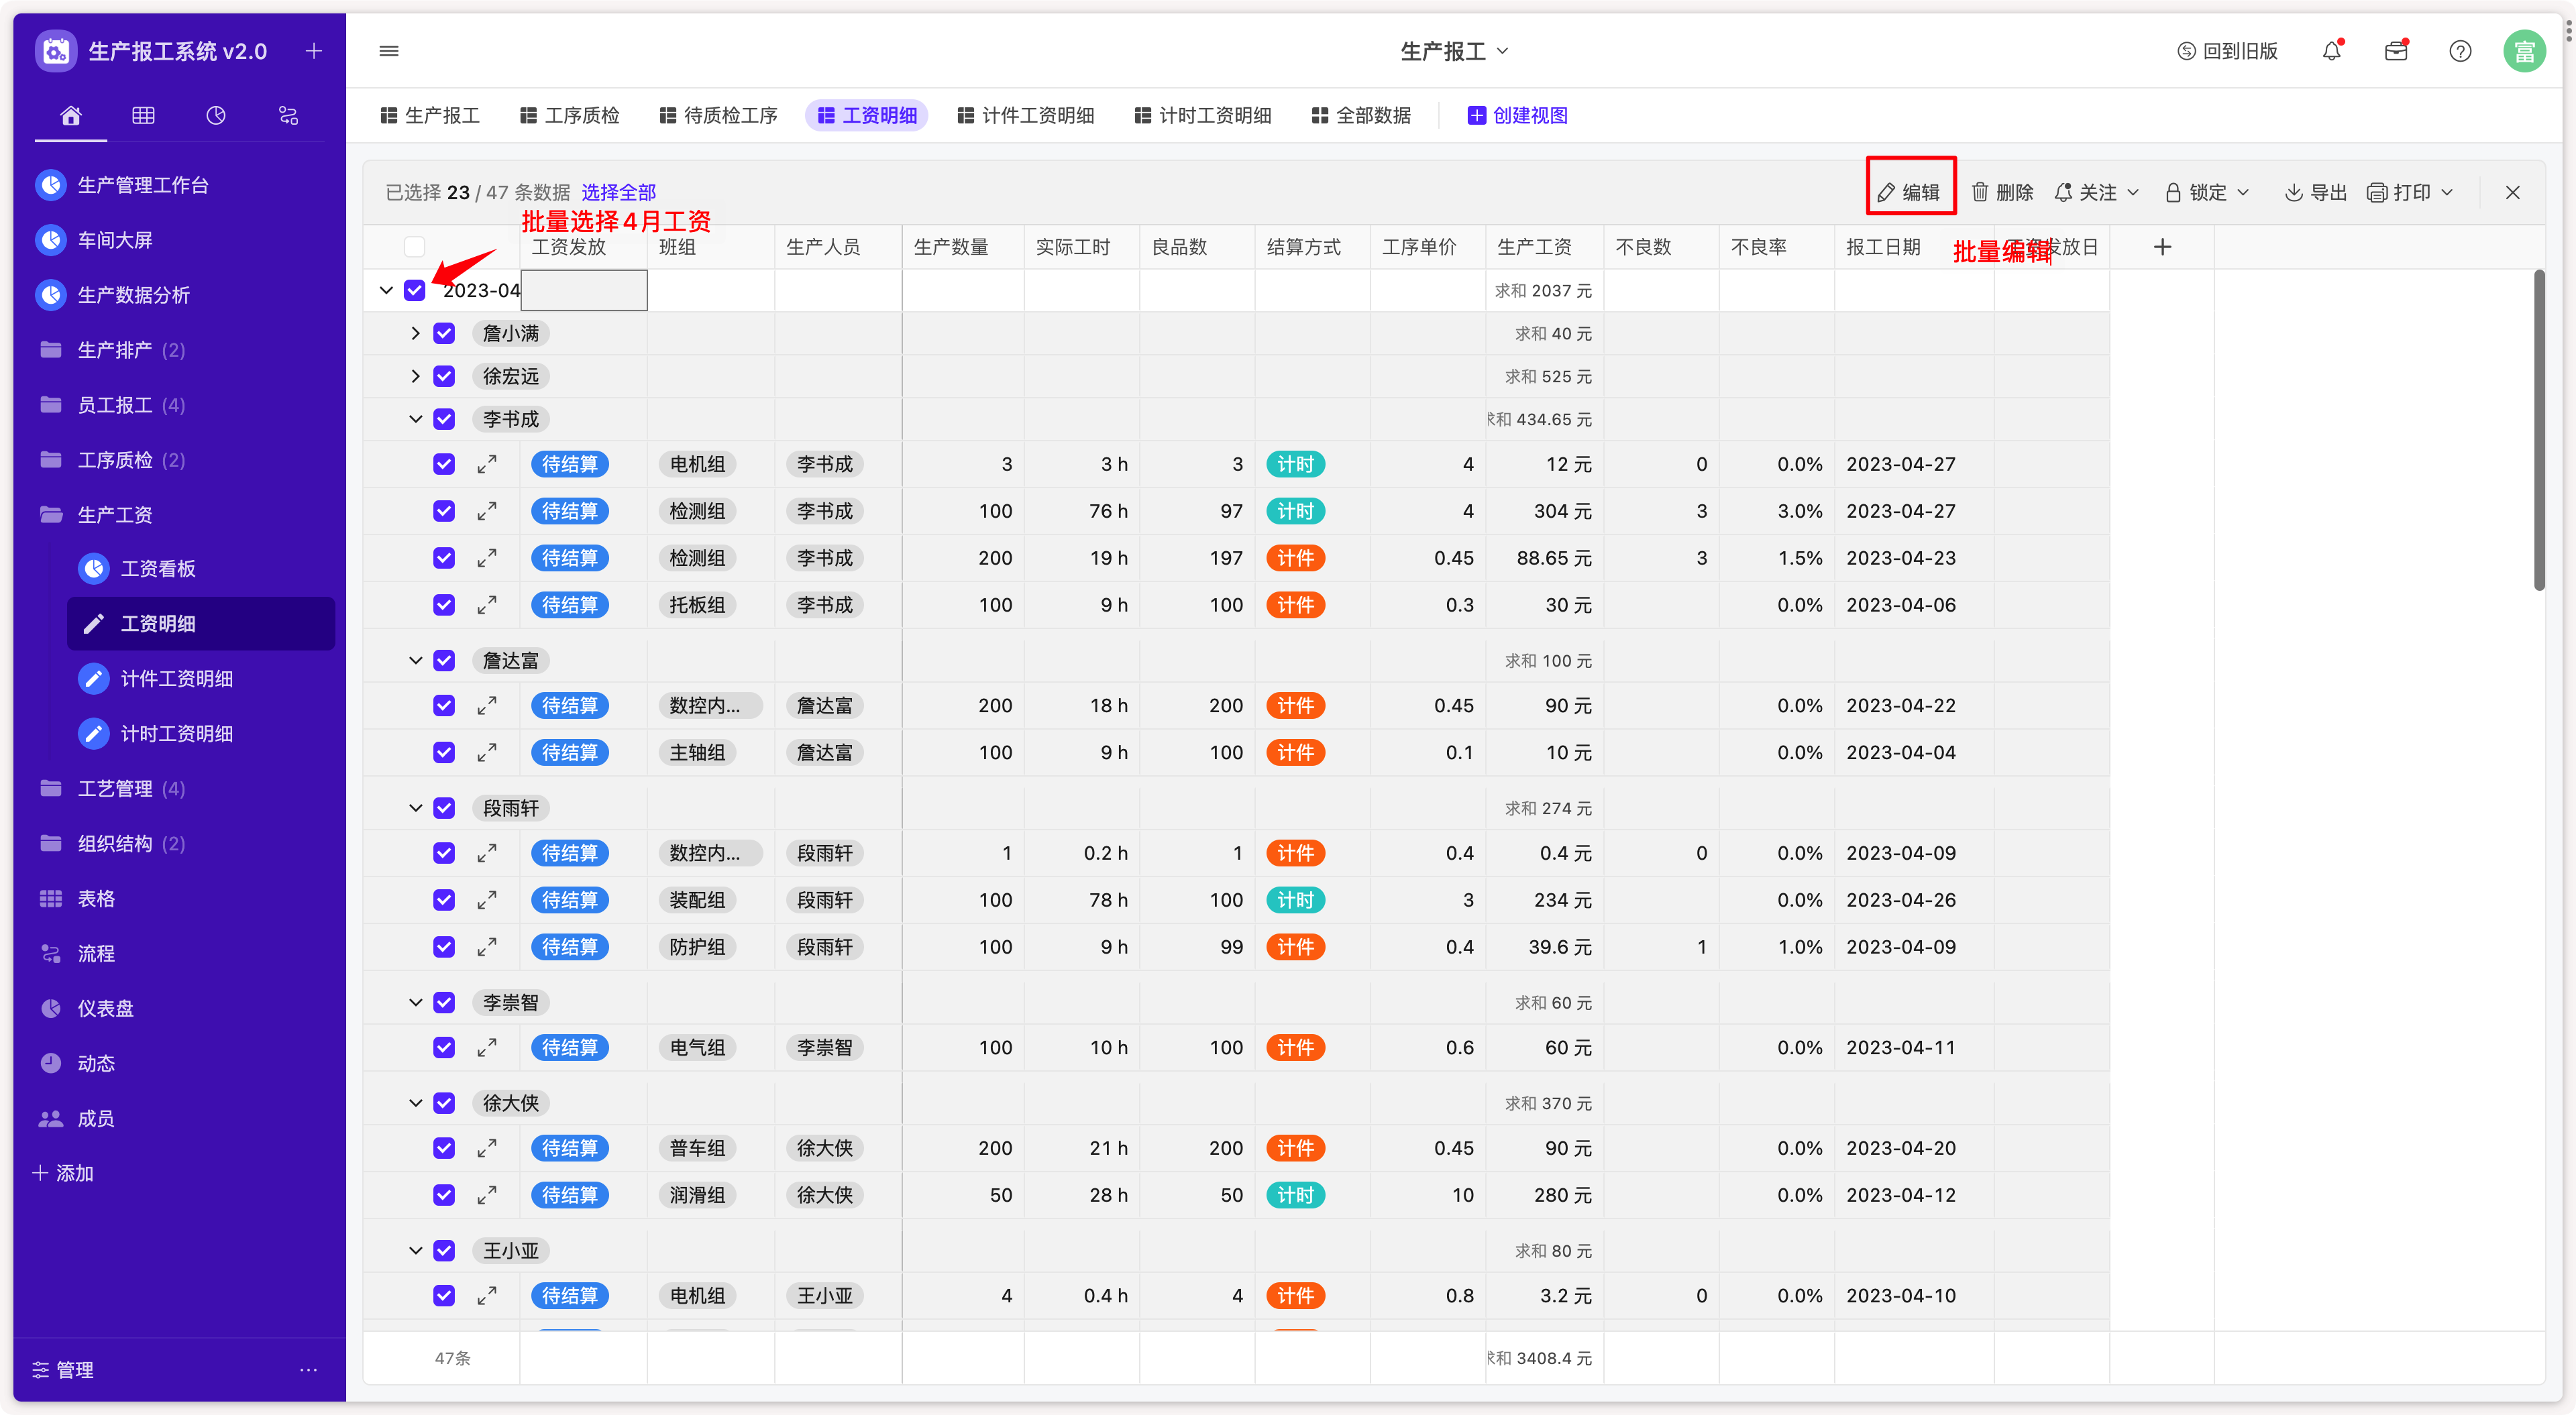2576x1415 pixels.
Task: Click the more options dots beside 管理
Action: point(308,1369)
